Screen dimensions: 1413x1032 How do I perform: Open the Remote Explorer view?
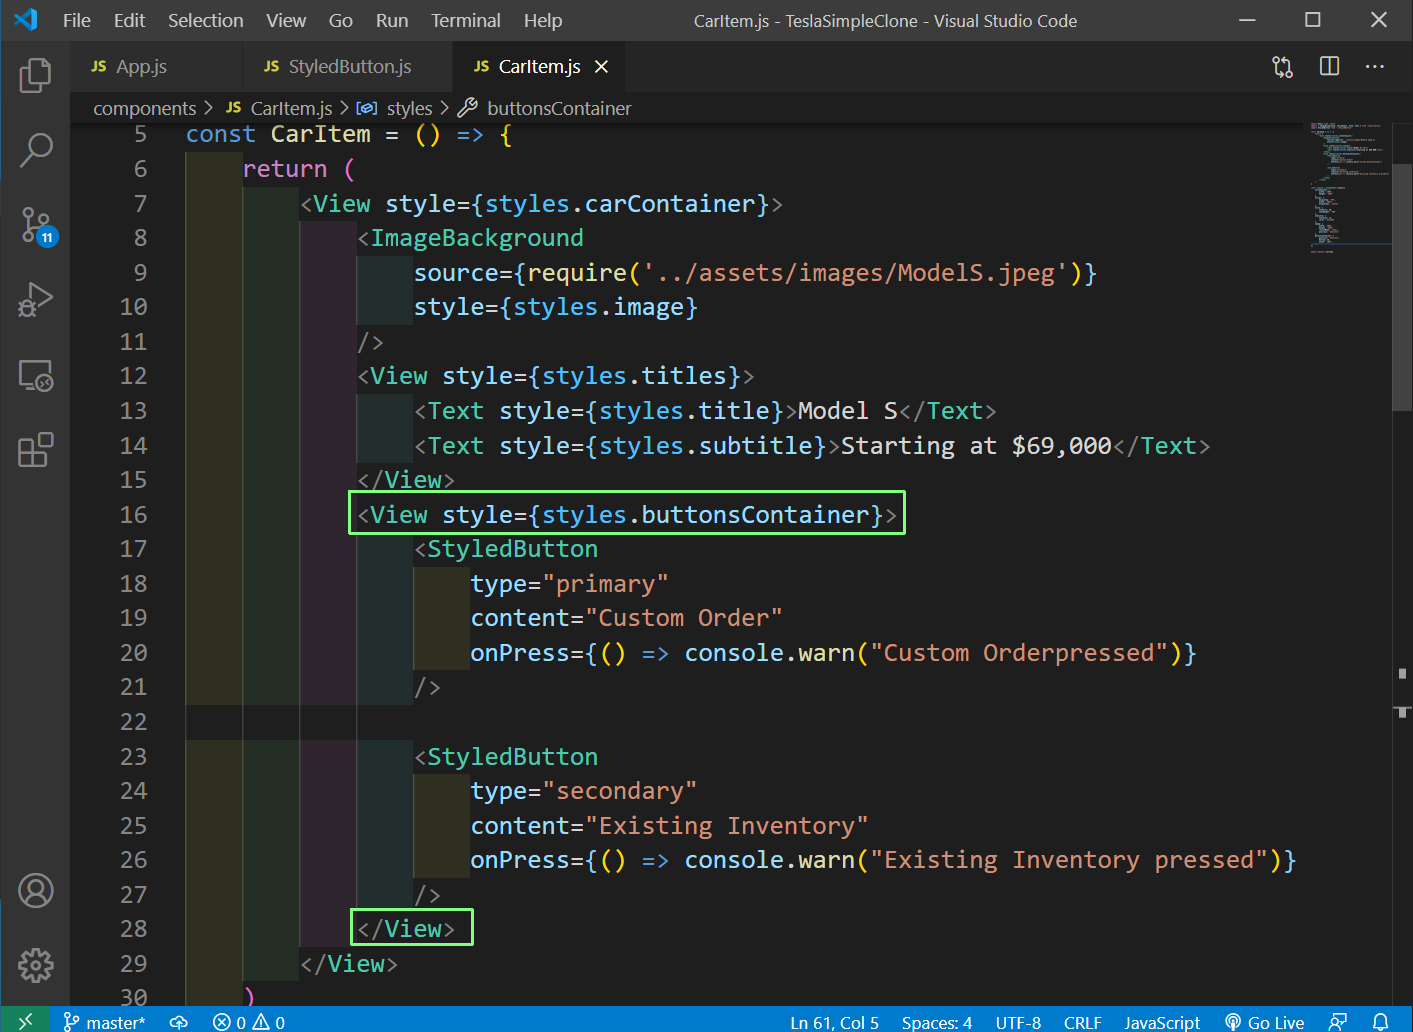tap(35, 375)
